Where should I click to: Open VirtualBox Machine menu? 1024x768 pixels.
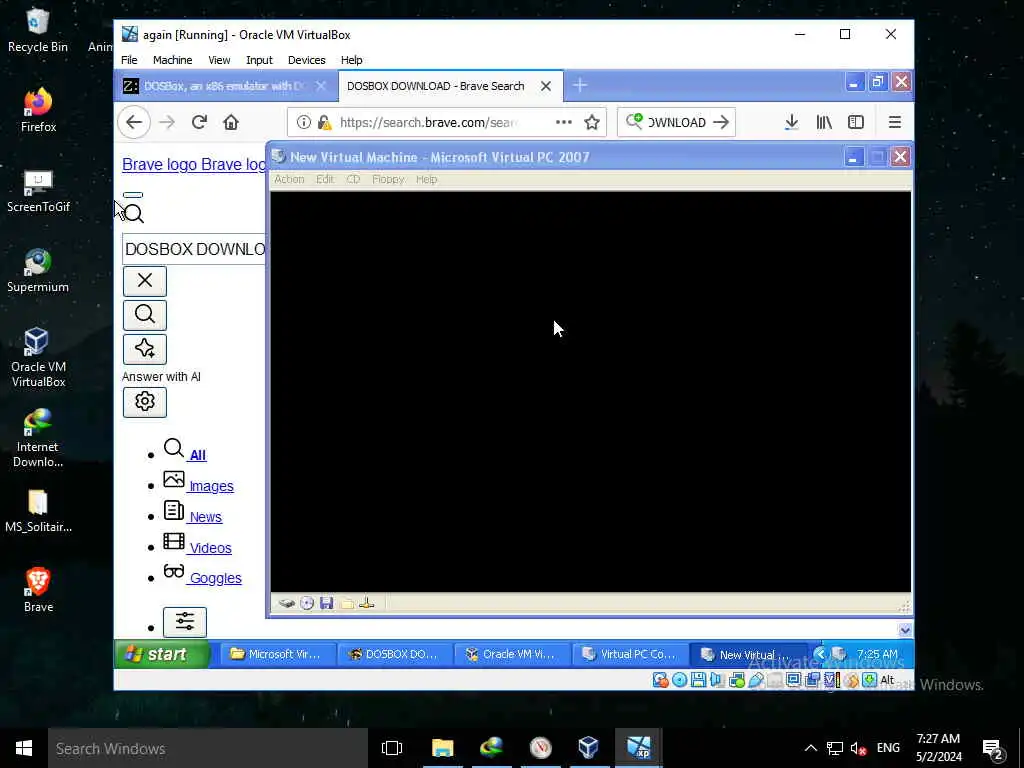pos(172,60)
